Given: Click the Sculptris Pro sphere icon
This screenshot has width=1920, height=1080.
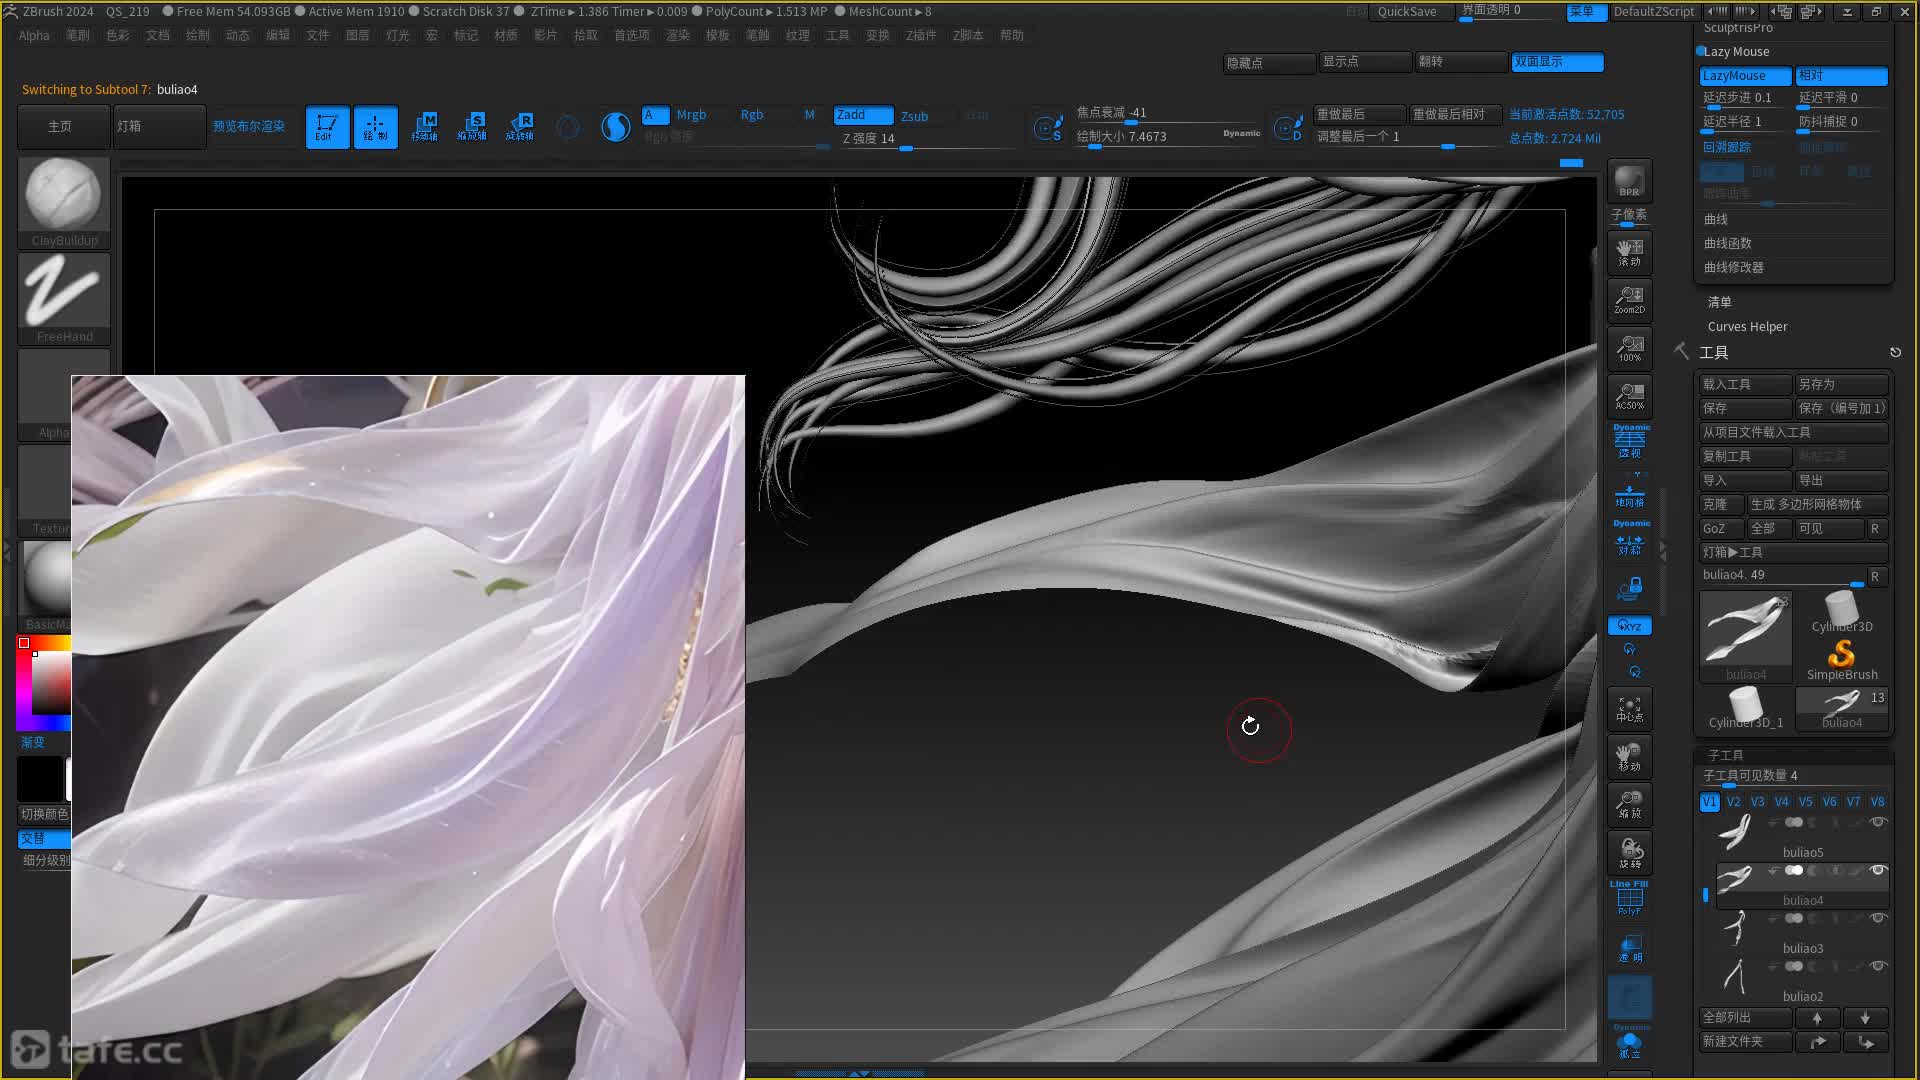Looking at the screenshot, I should (615, 127).
